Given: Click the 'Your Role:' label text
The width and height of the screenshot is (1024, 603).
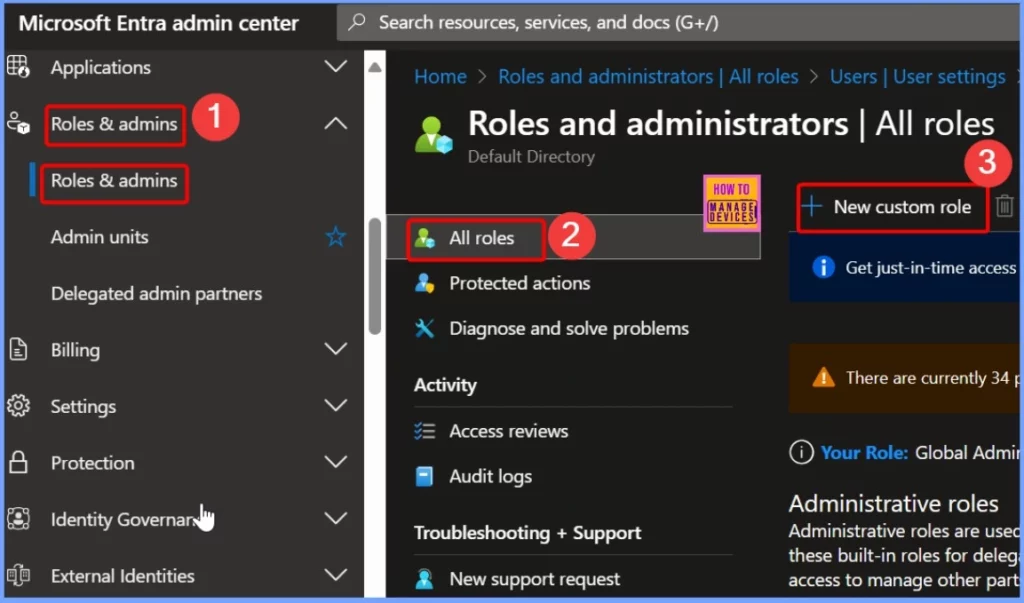Looking at the screenshot, I should [863, 452].
